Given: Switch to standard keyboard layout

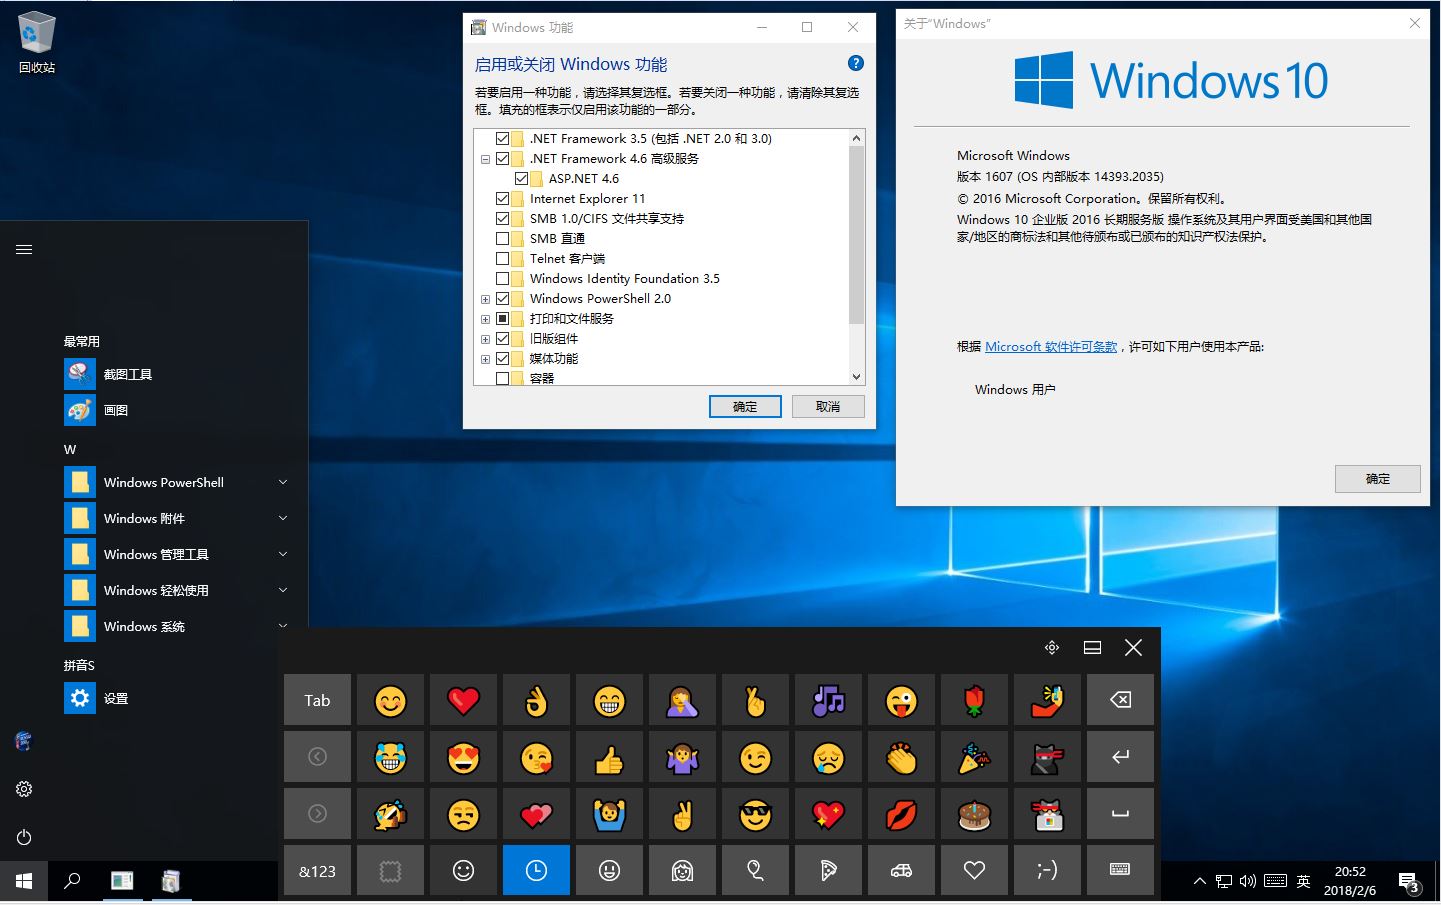Looking at the screenshot, I should pyautogui.click(x=1120, y=870).
